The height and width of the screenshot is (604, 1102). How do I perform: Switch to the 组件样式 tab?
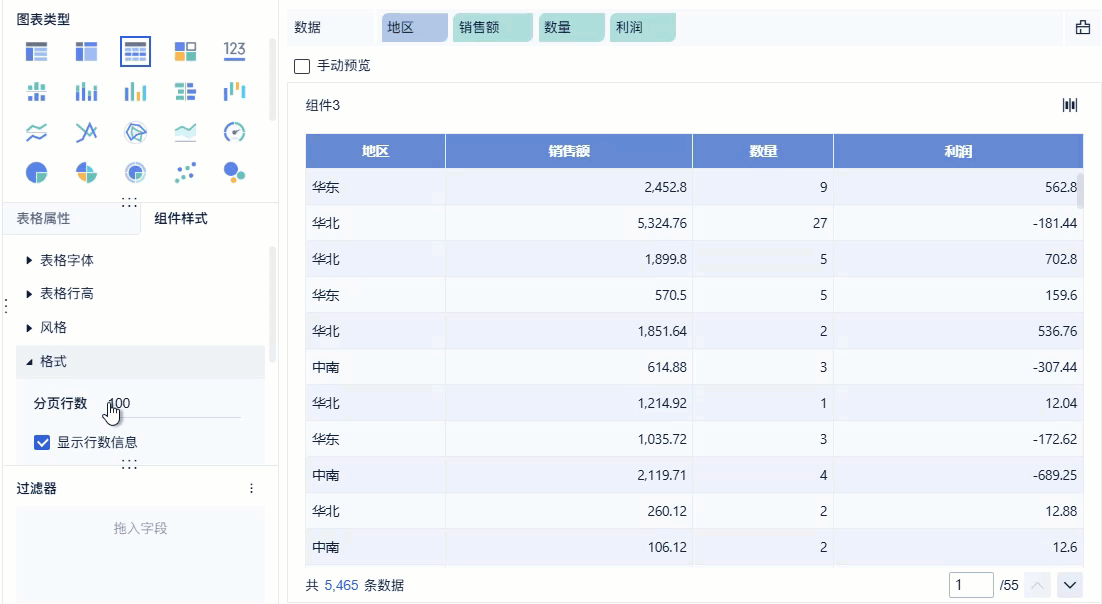(x=181, y=219)
